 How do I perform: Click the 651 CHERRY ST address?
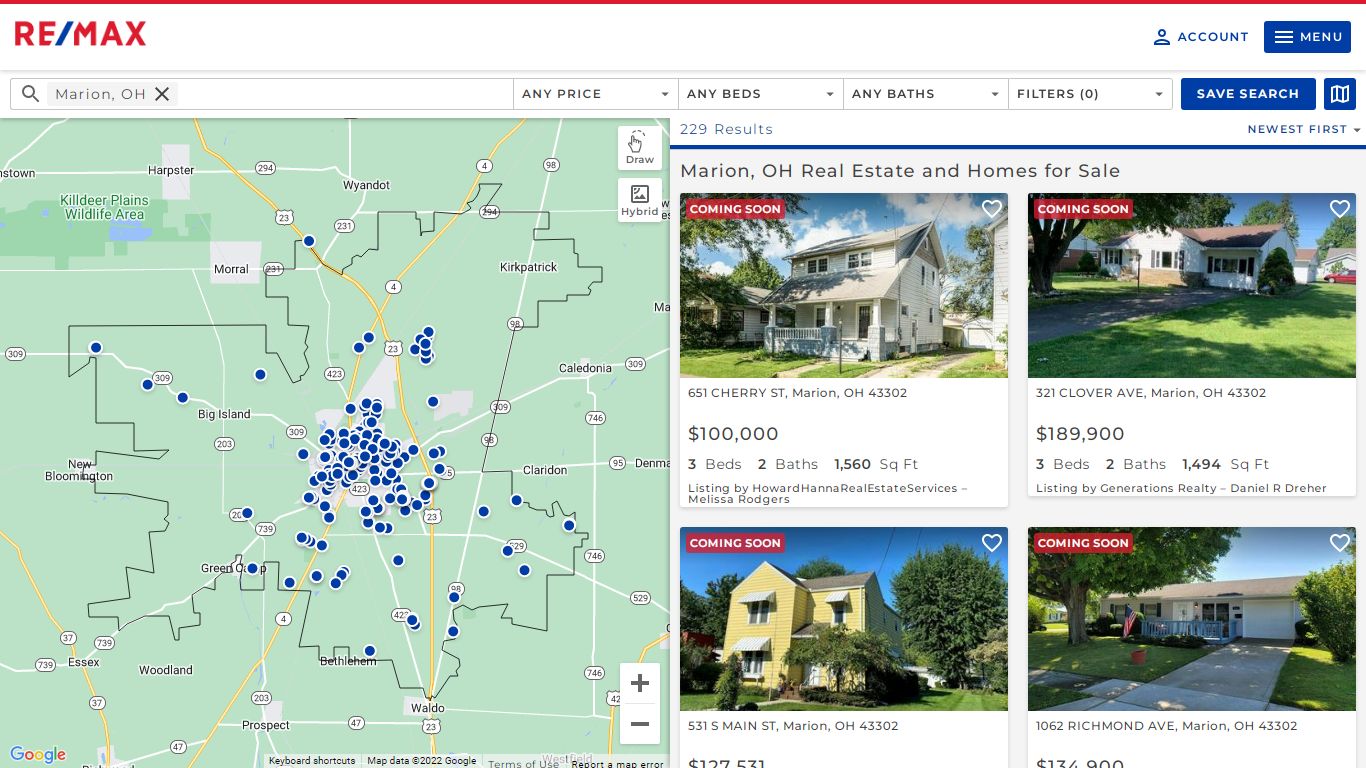tap(797, 393)
